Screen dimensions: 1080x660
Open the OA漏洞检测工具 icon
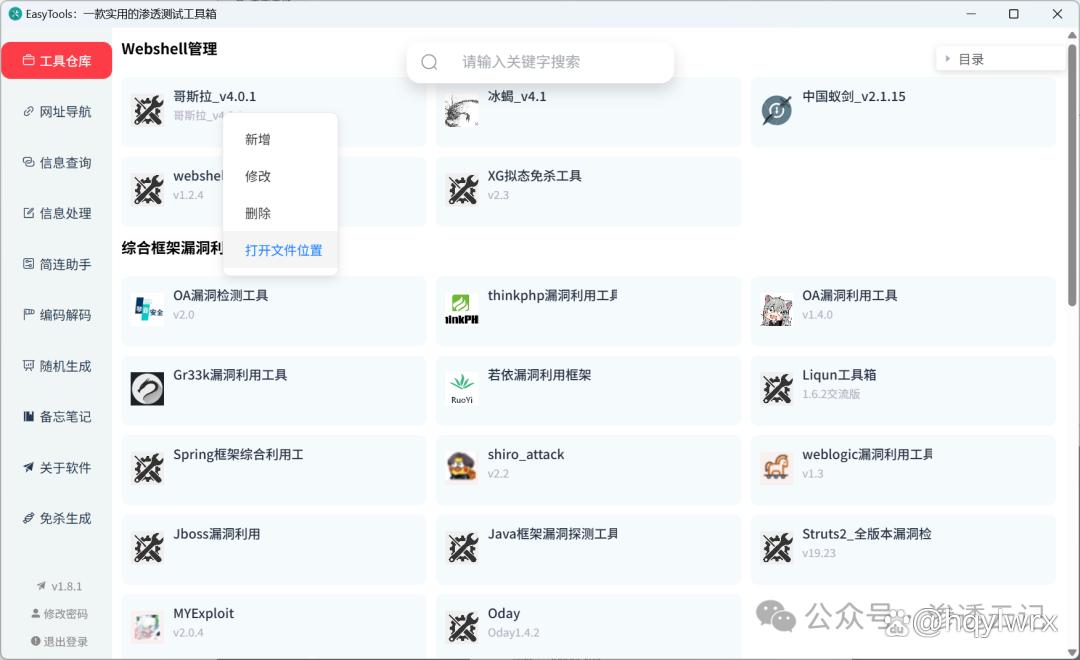(148, 309)
